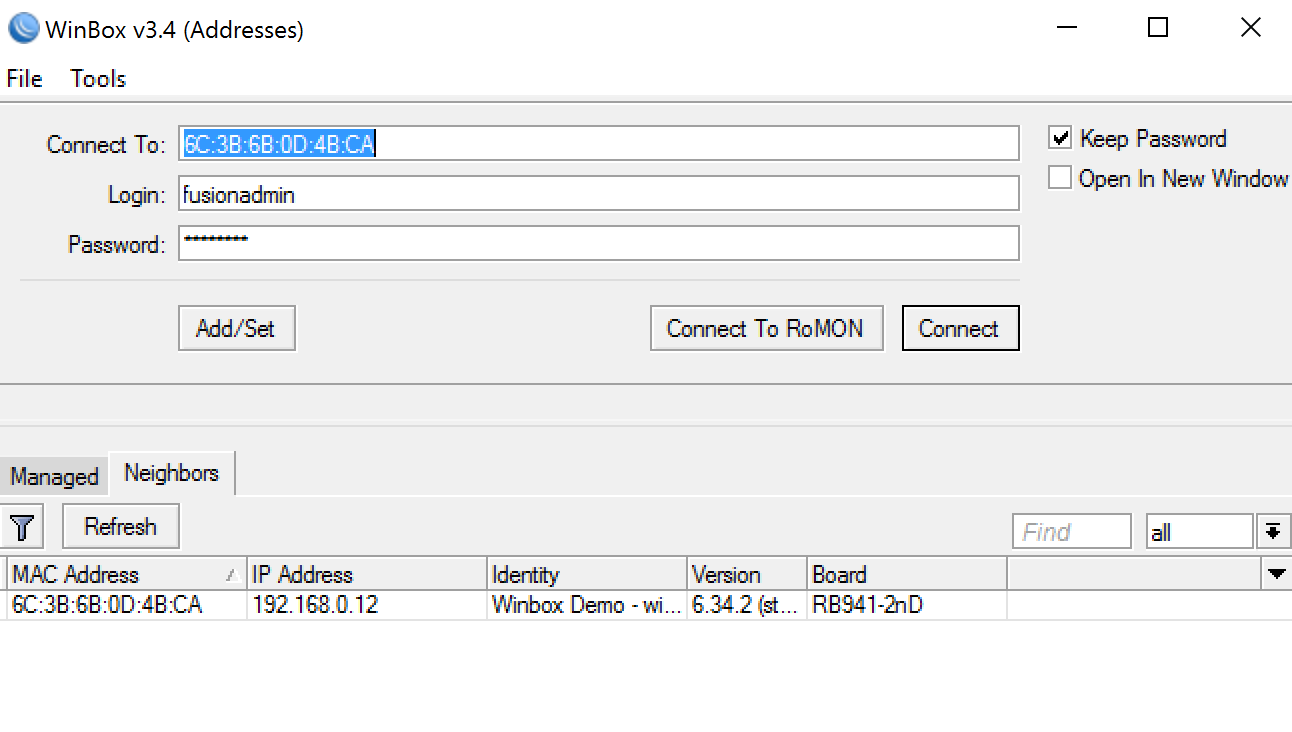Click the Find search box

1071,532
